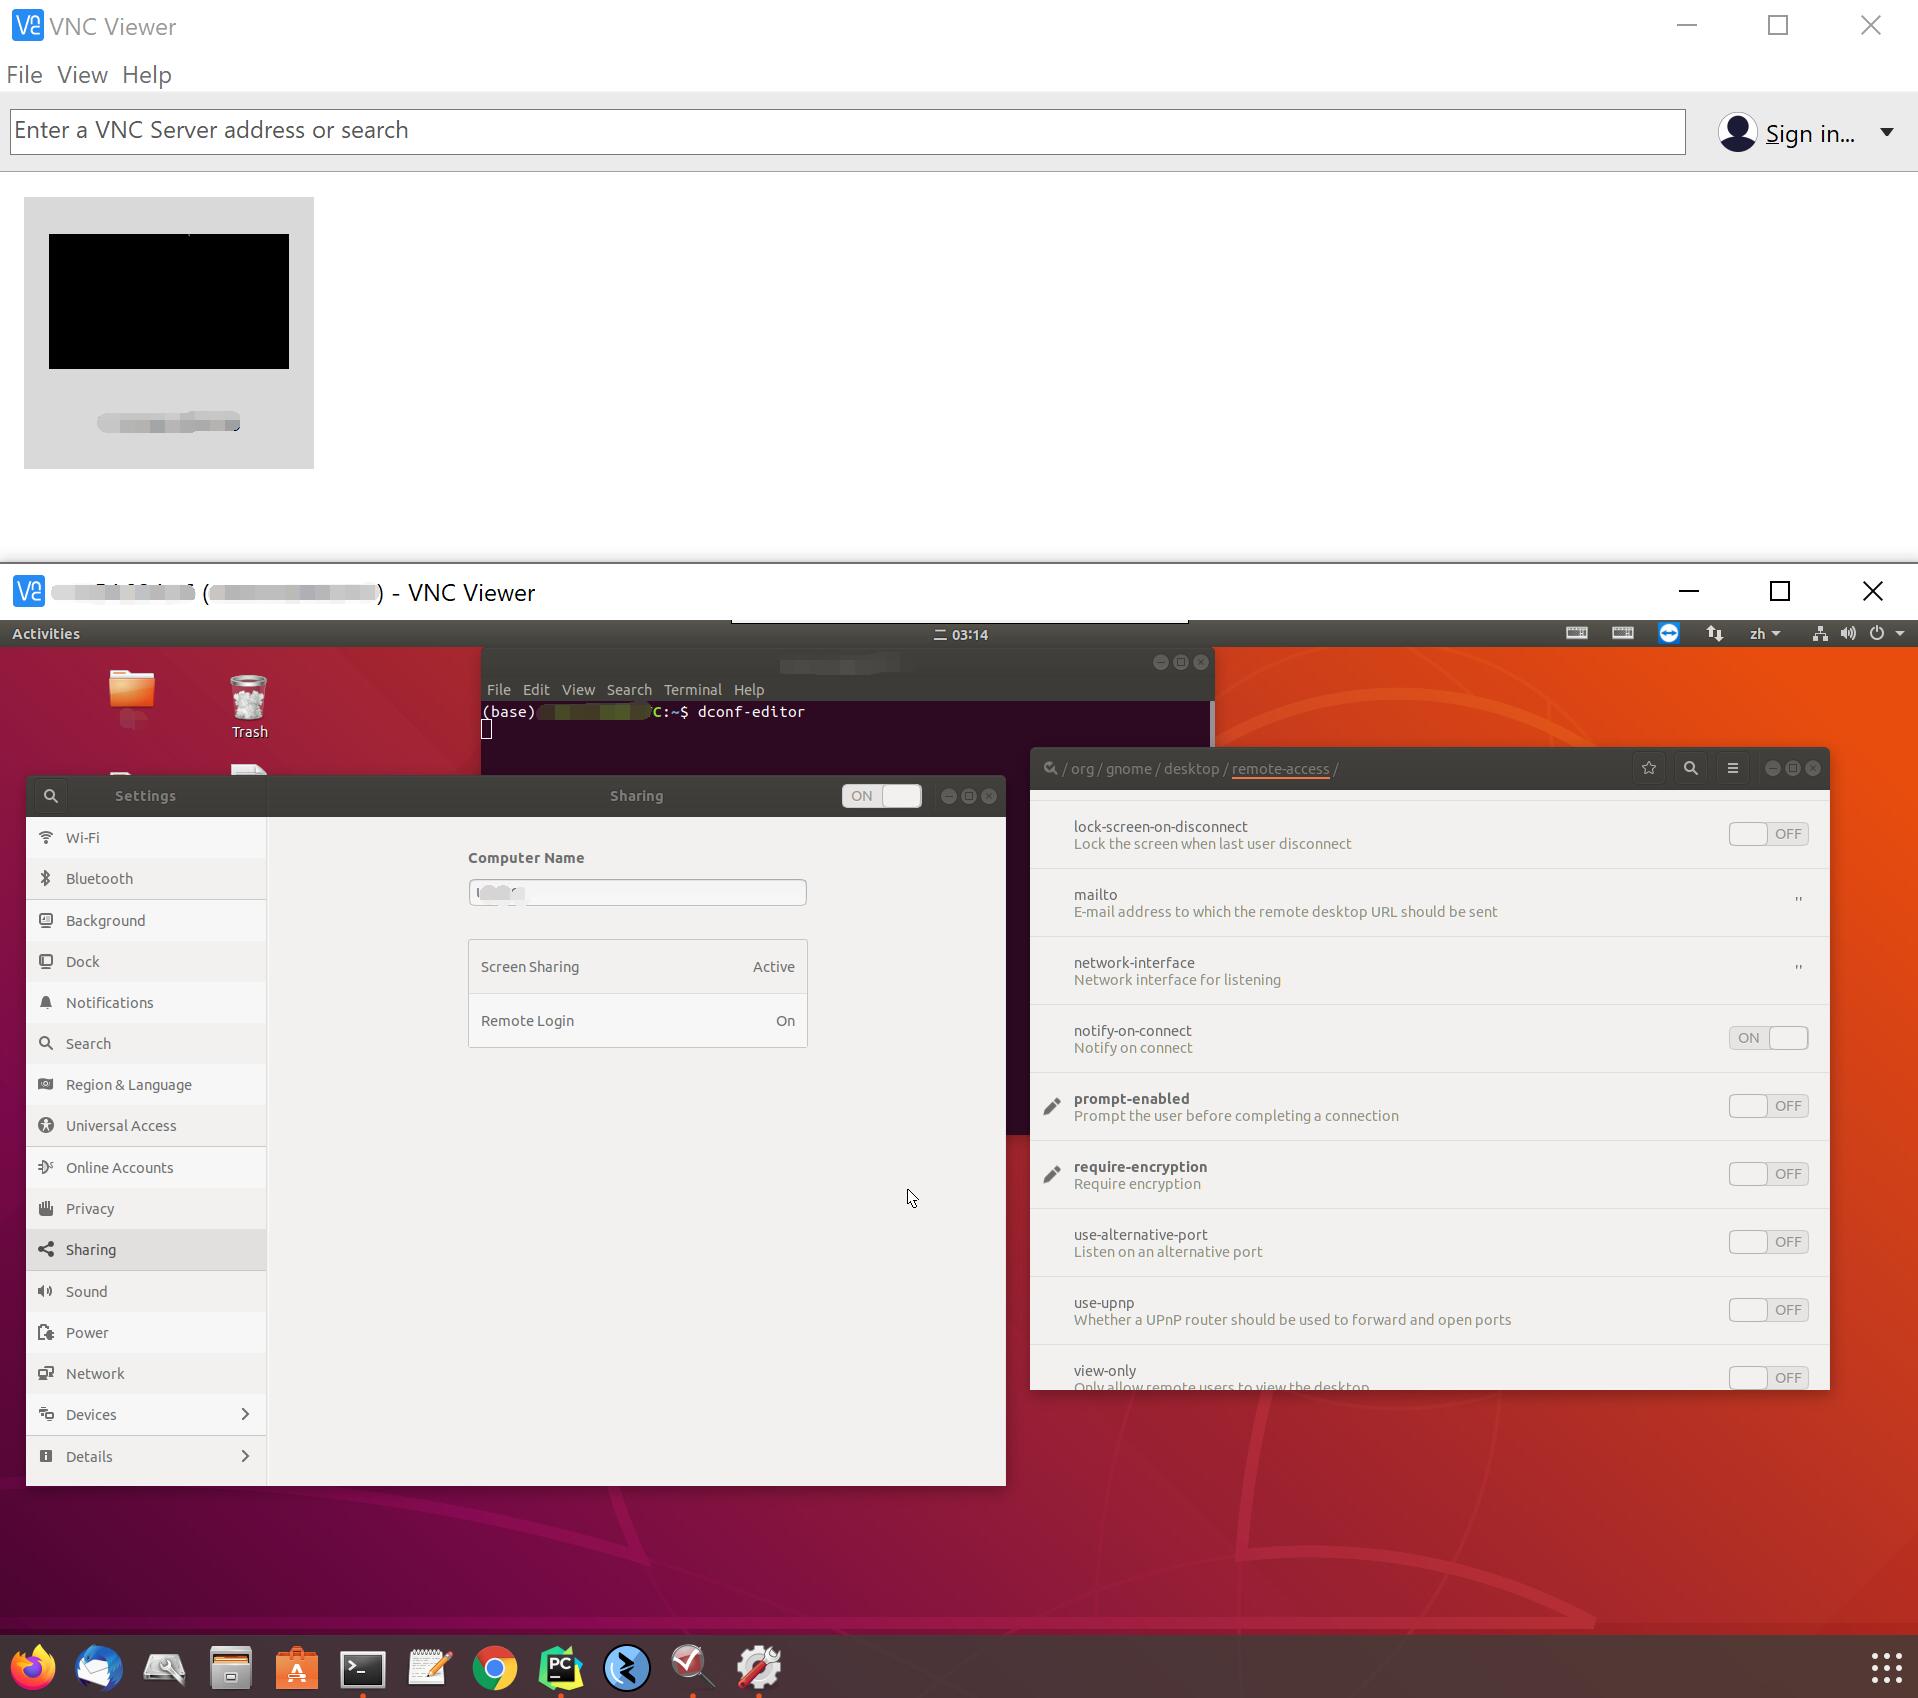The width and height of the screenshot is (1918, 1698).
Task: Open Ubuntu Software from the dock
Action: (x=297, y=1667)
